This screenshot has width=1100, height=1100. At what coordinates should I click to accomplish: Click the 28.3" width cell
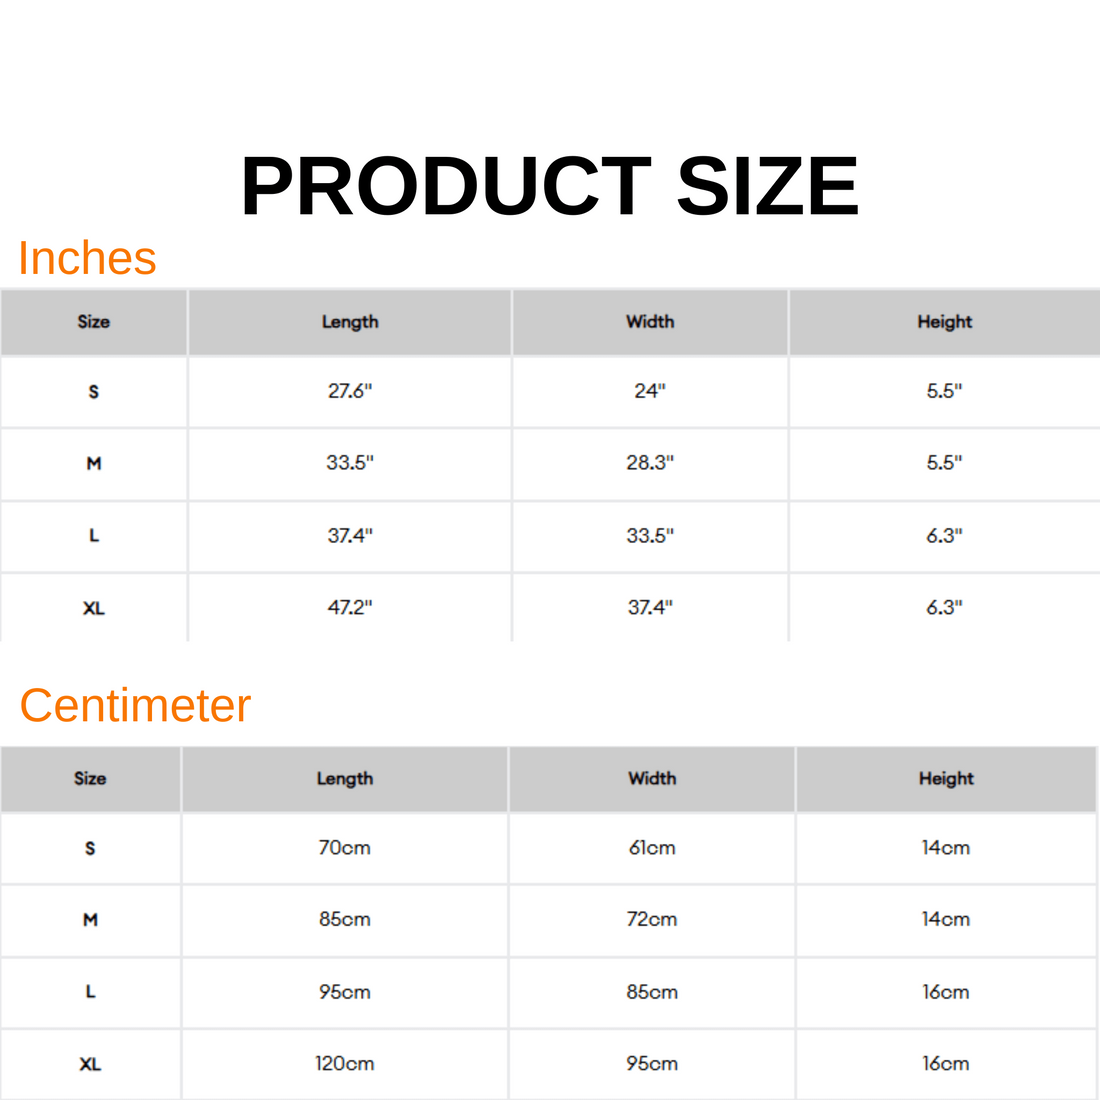[x=650, y=463]
